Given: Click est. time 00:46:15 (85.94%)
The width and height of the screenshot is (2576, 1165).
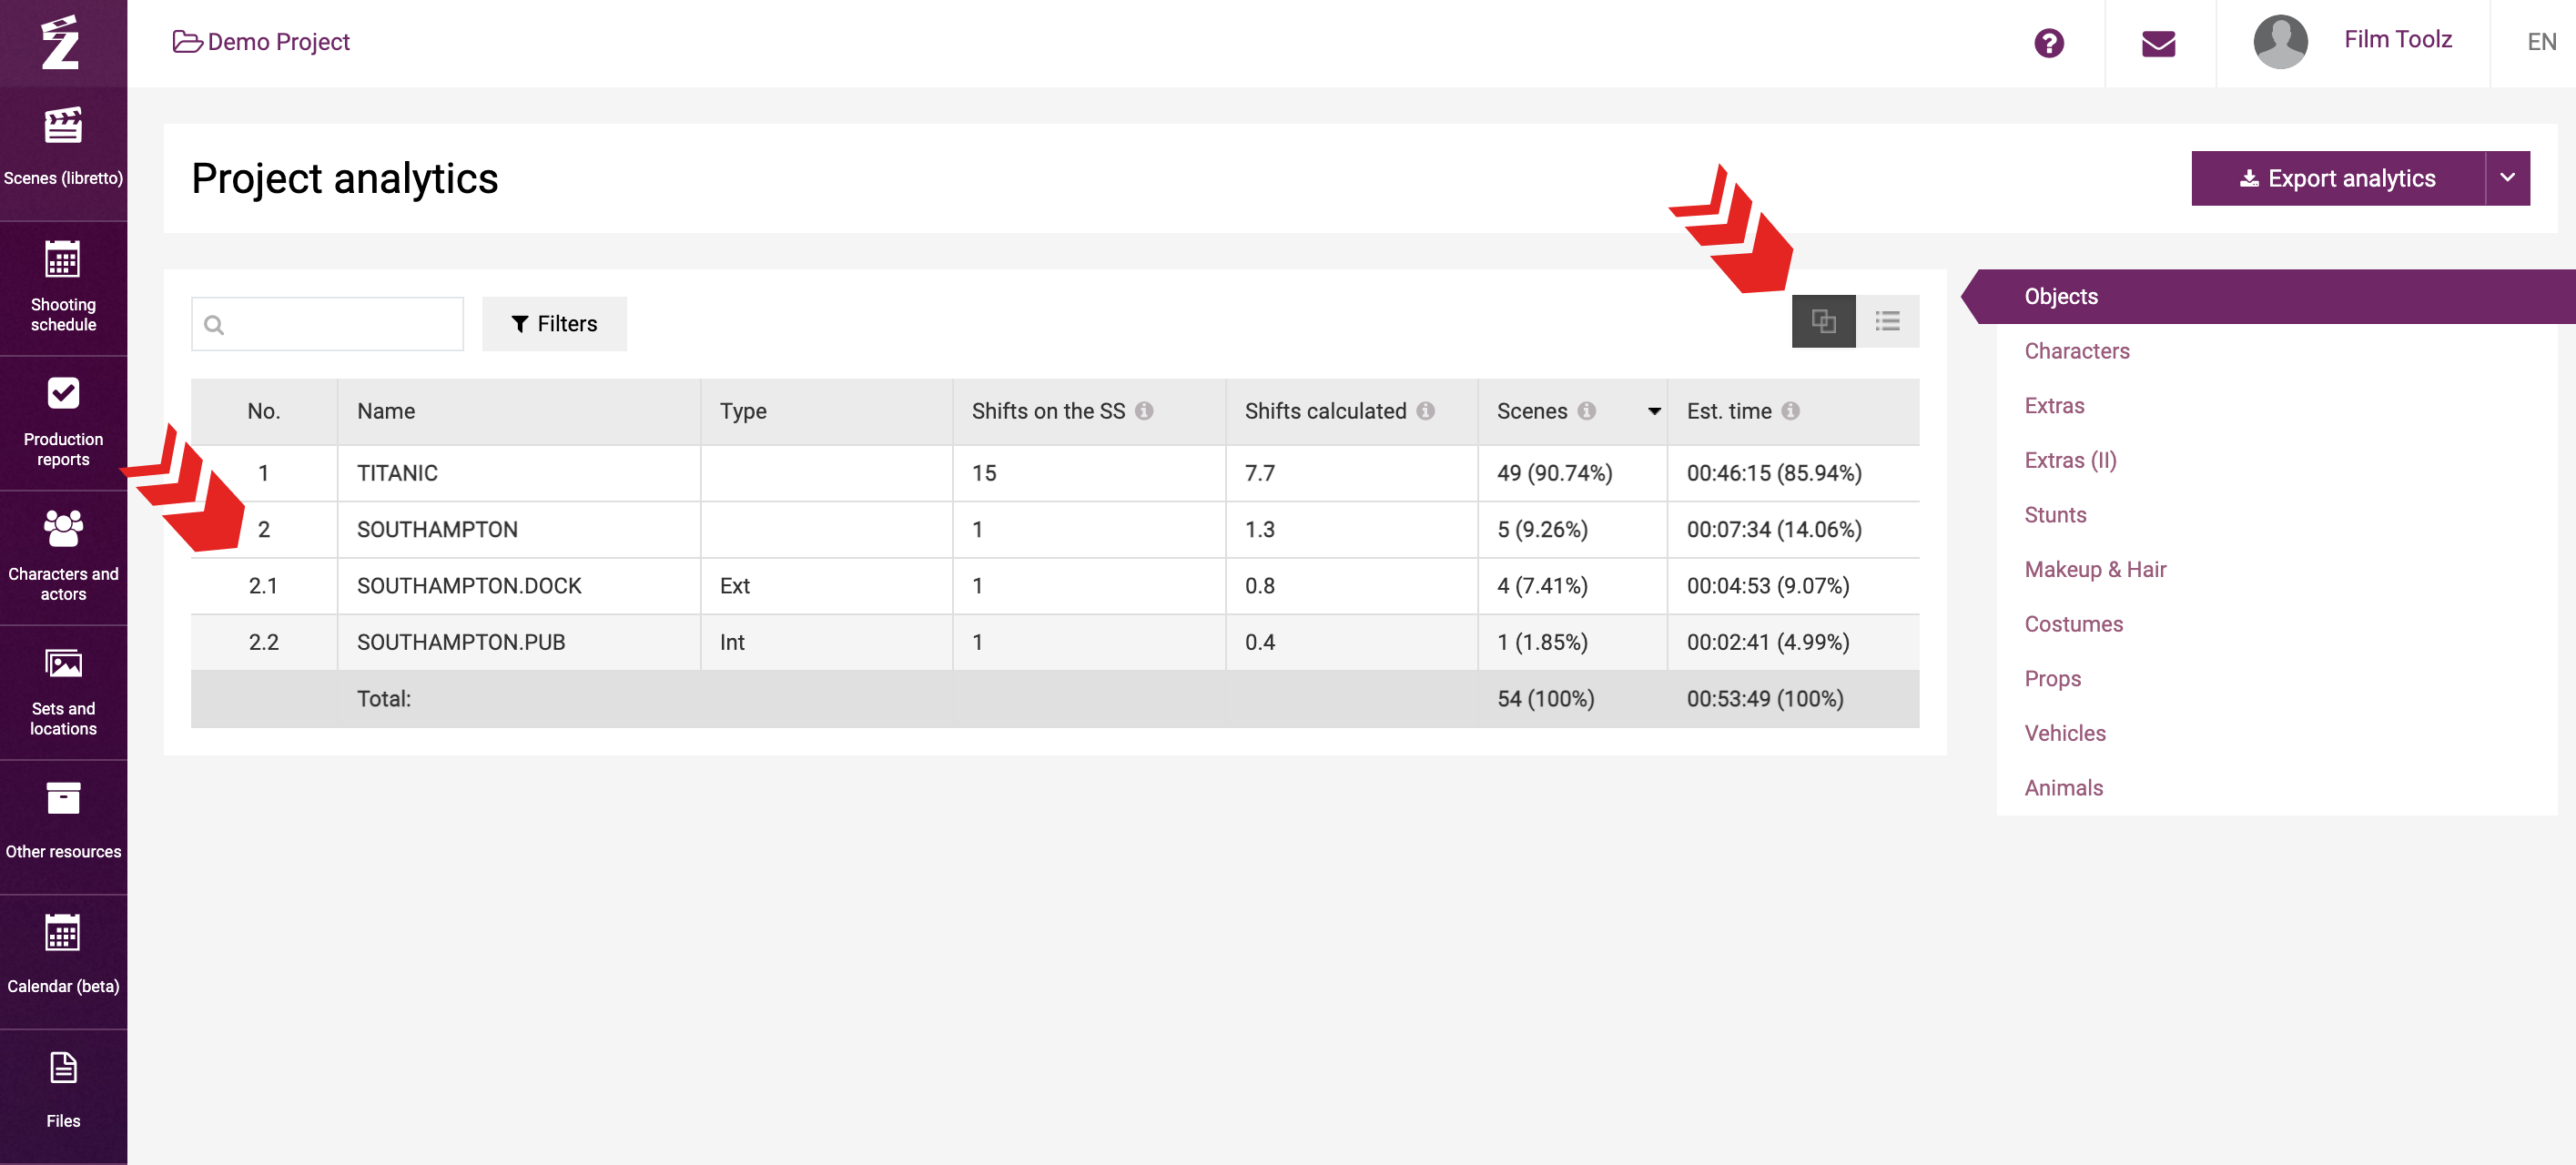Looking at the screenshot, I should pyautogui.click(x=1774, y=473).
